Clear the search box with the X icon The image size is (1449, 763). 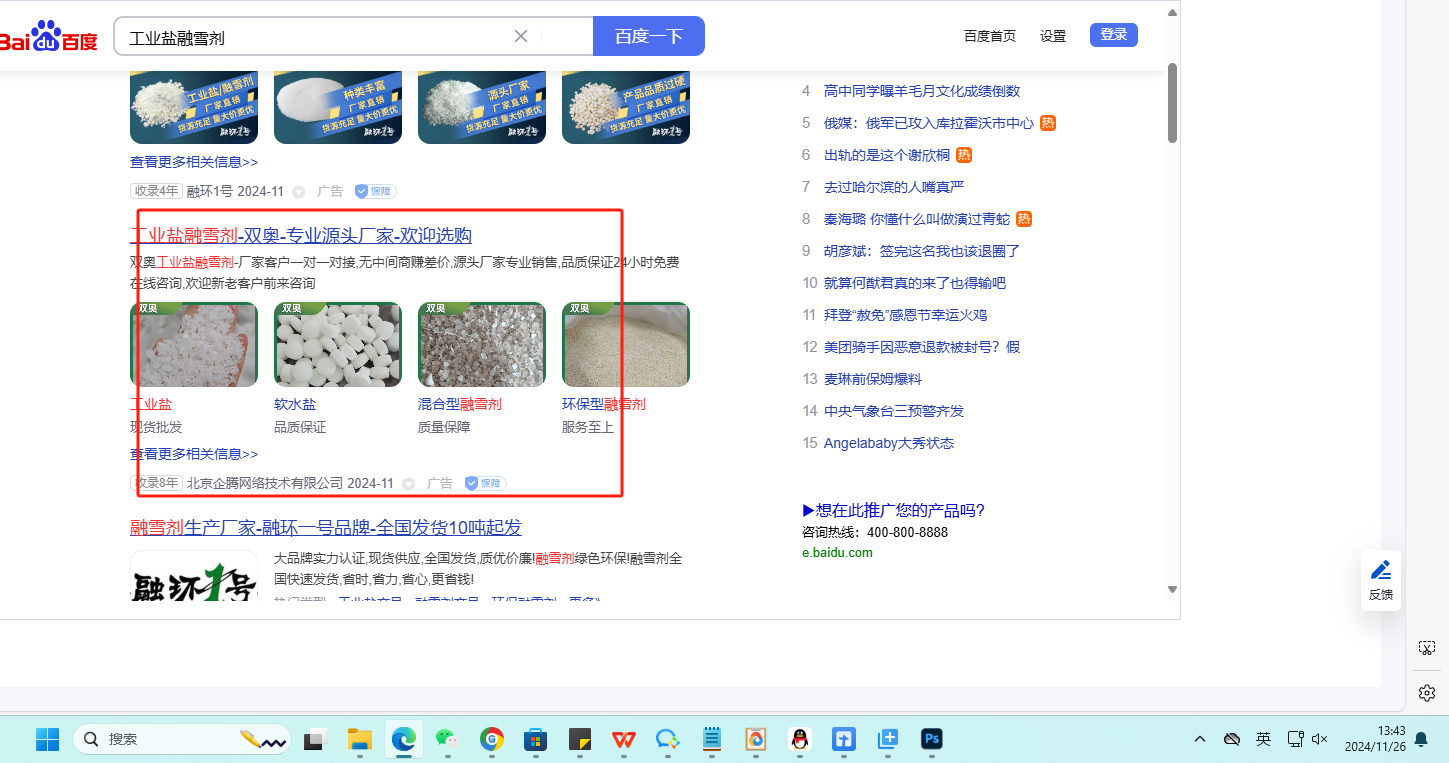[521, 36]
